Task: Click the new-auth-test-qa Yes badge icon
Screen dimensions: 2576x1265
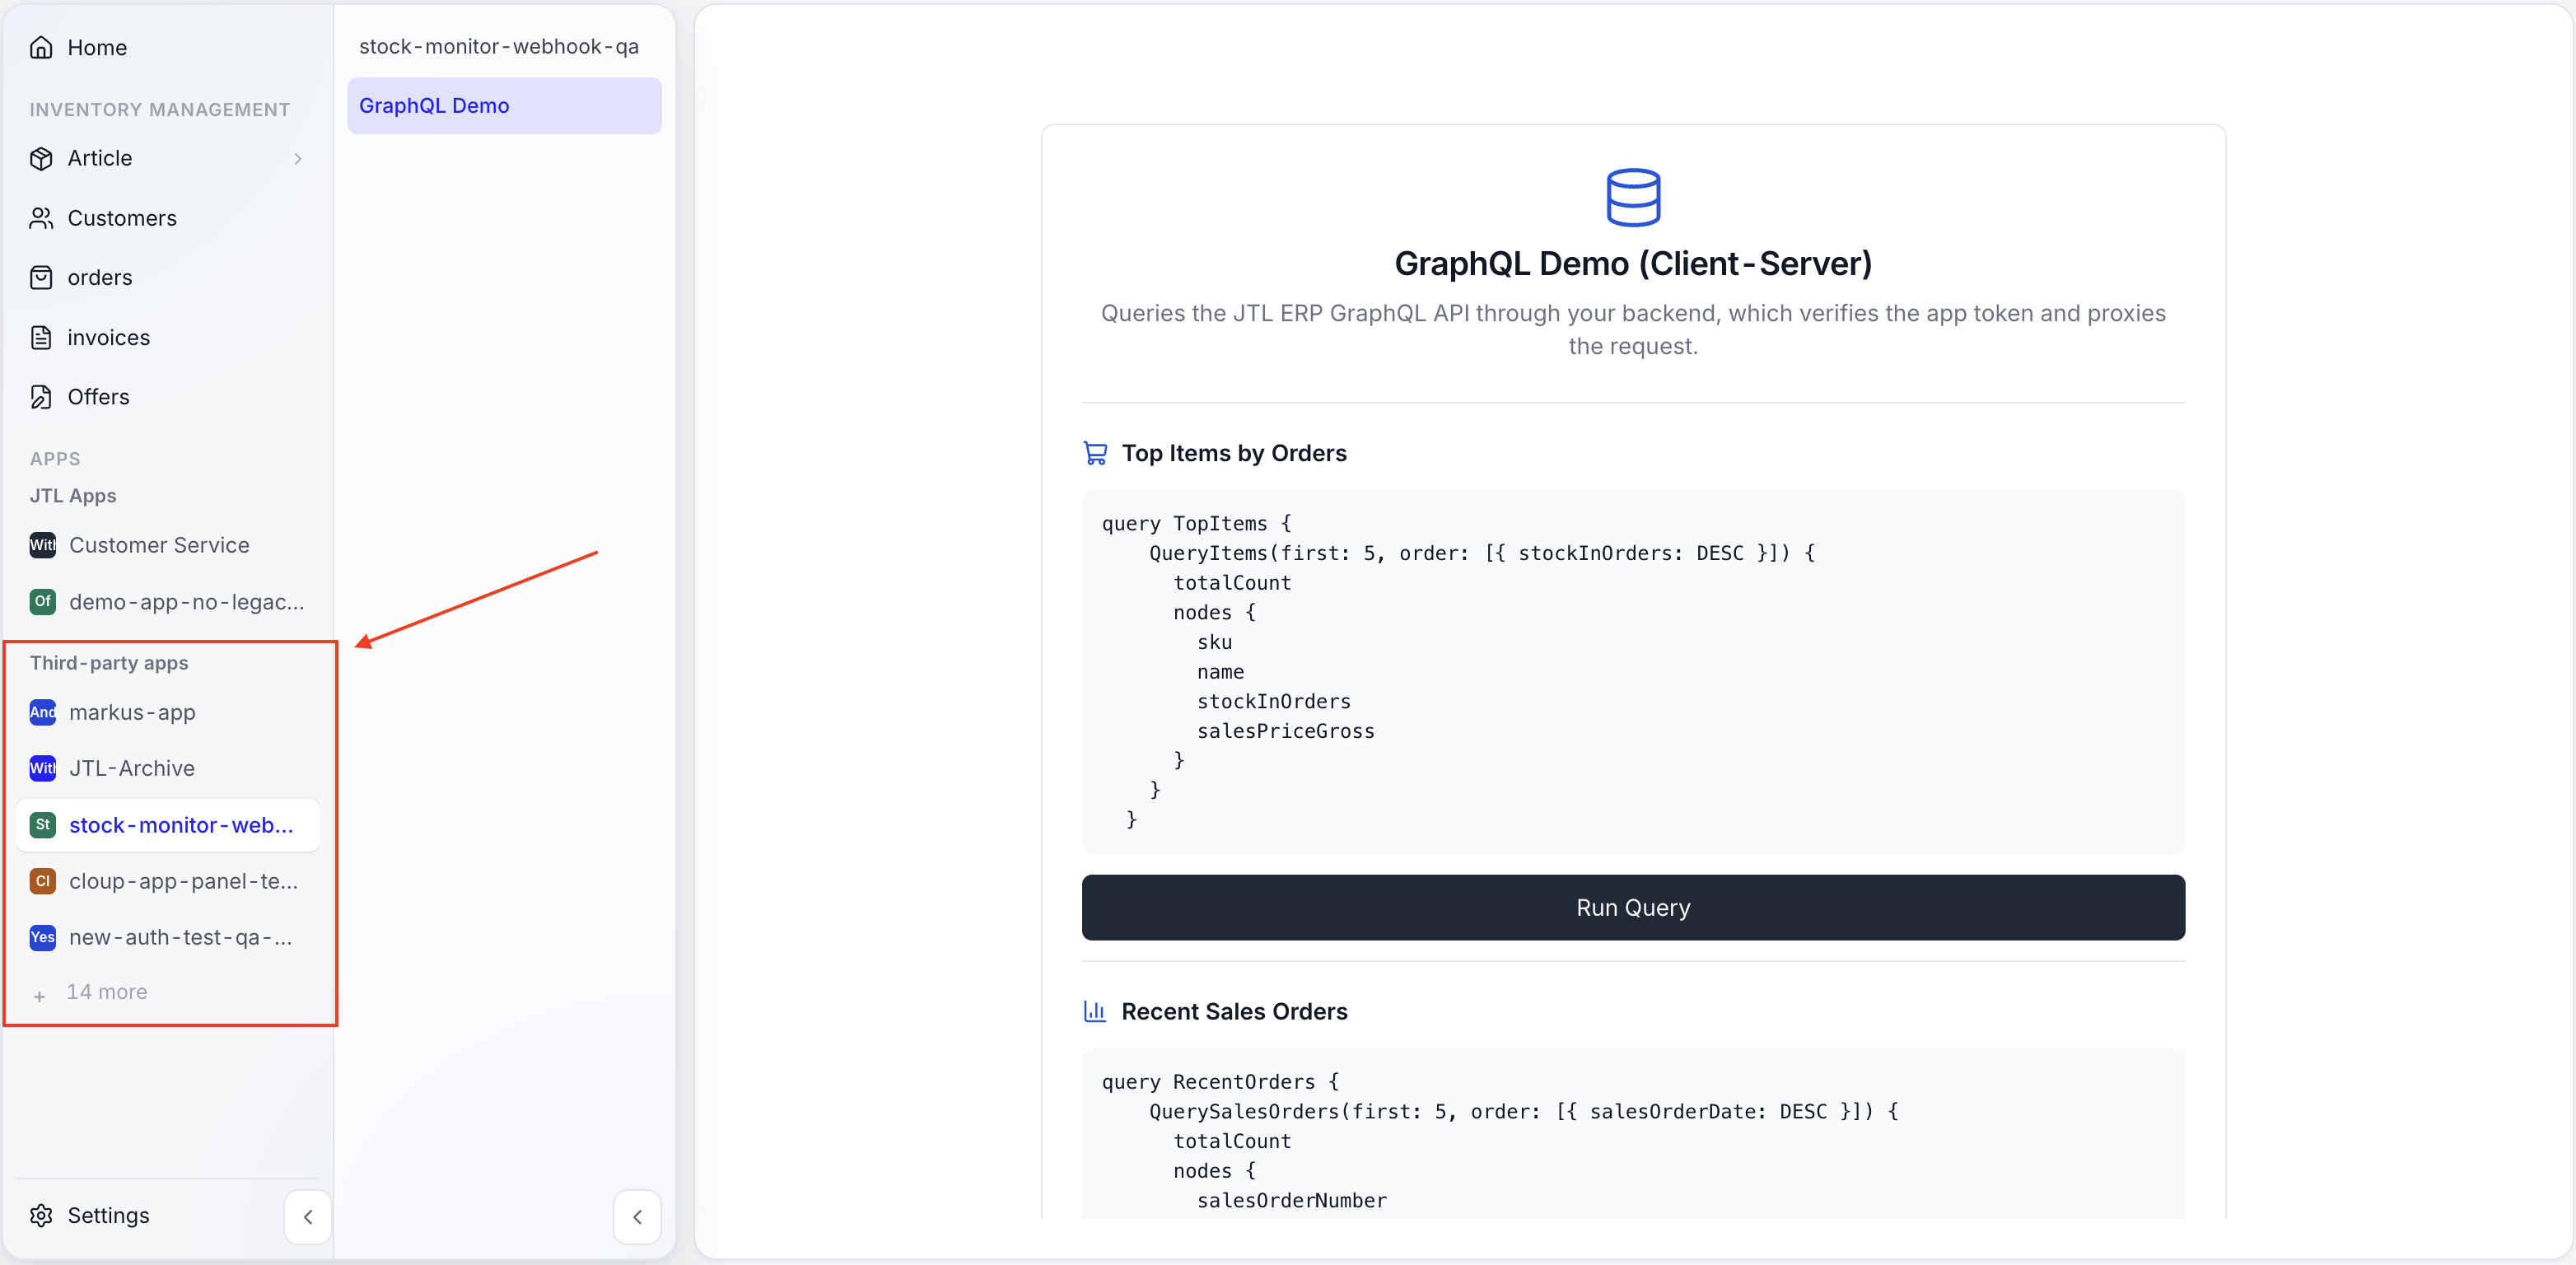Action: pos(42,937)
